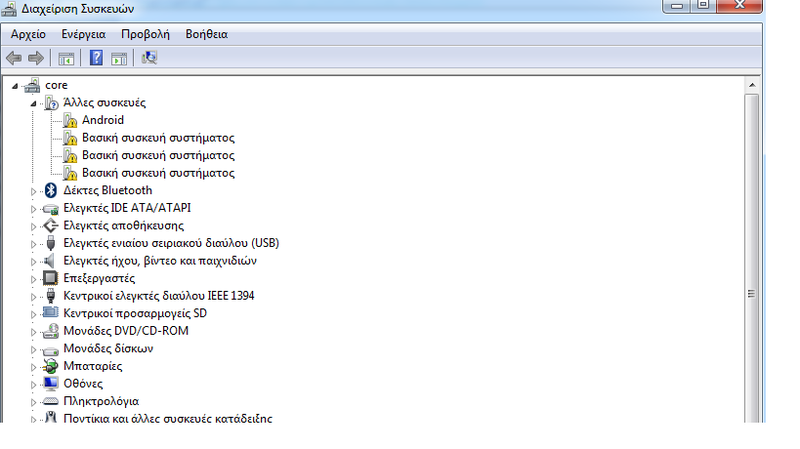The image size is (800, 449).
Task: Select the Android device with warning icon
Action: click(102, 120)
